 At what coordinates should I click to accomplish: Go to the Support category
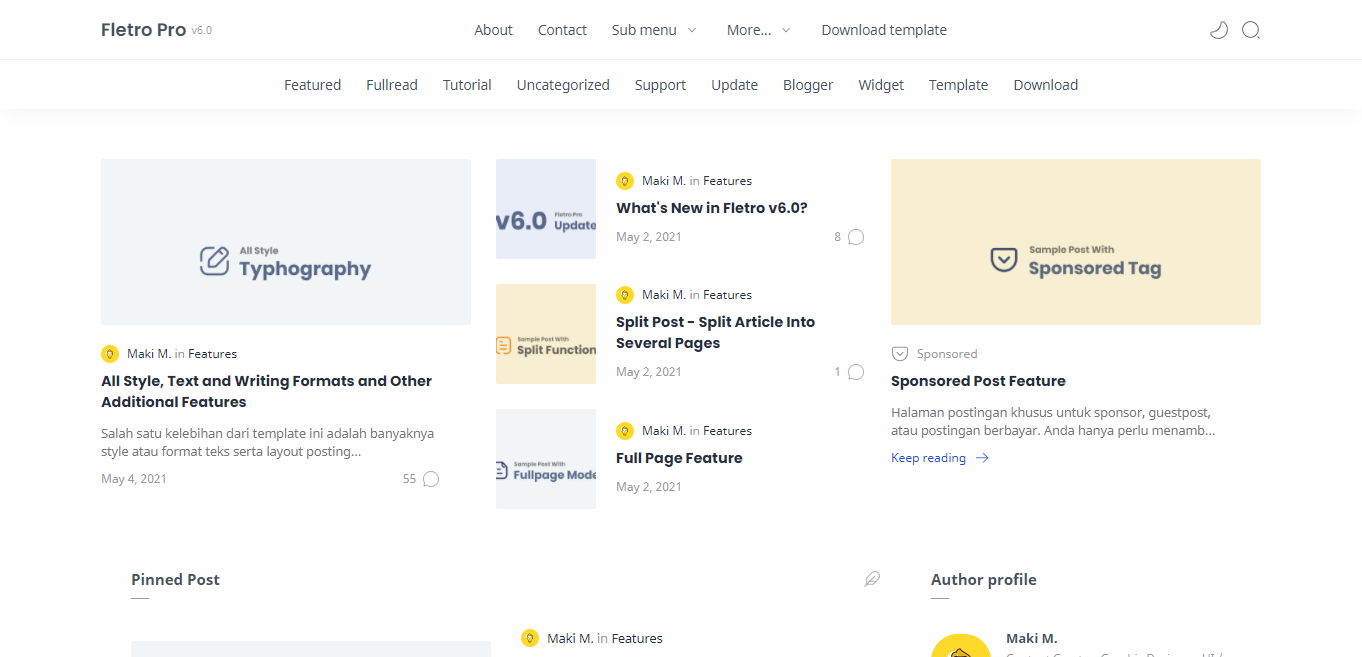click(x=660, y=85)
